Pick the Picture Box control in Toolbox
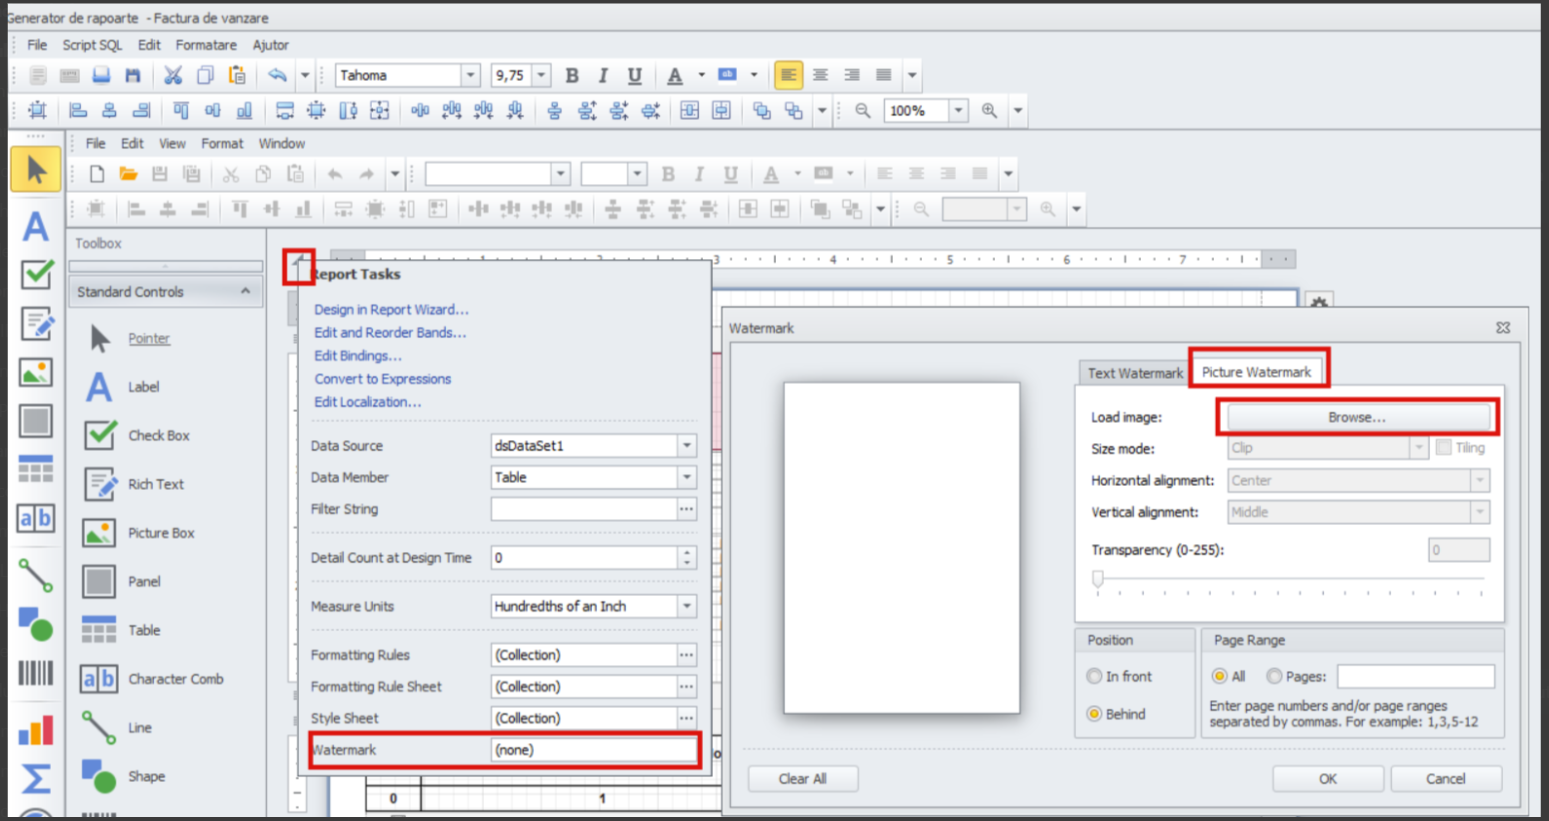 tap(160, 533)
